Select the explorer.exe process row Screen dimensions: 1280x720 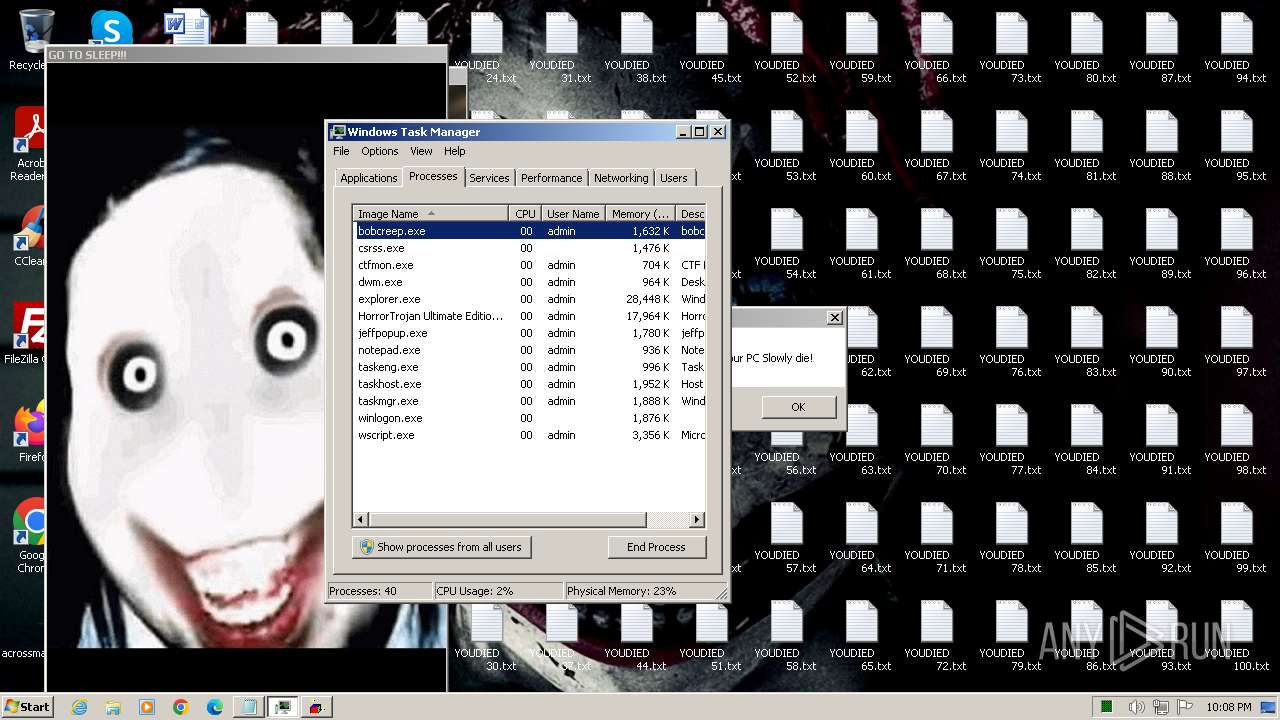(x=529, y=299)
